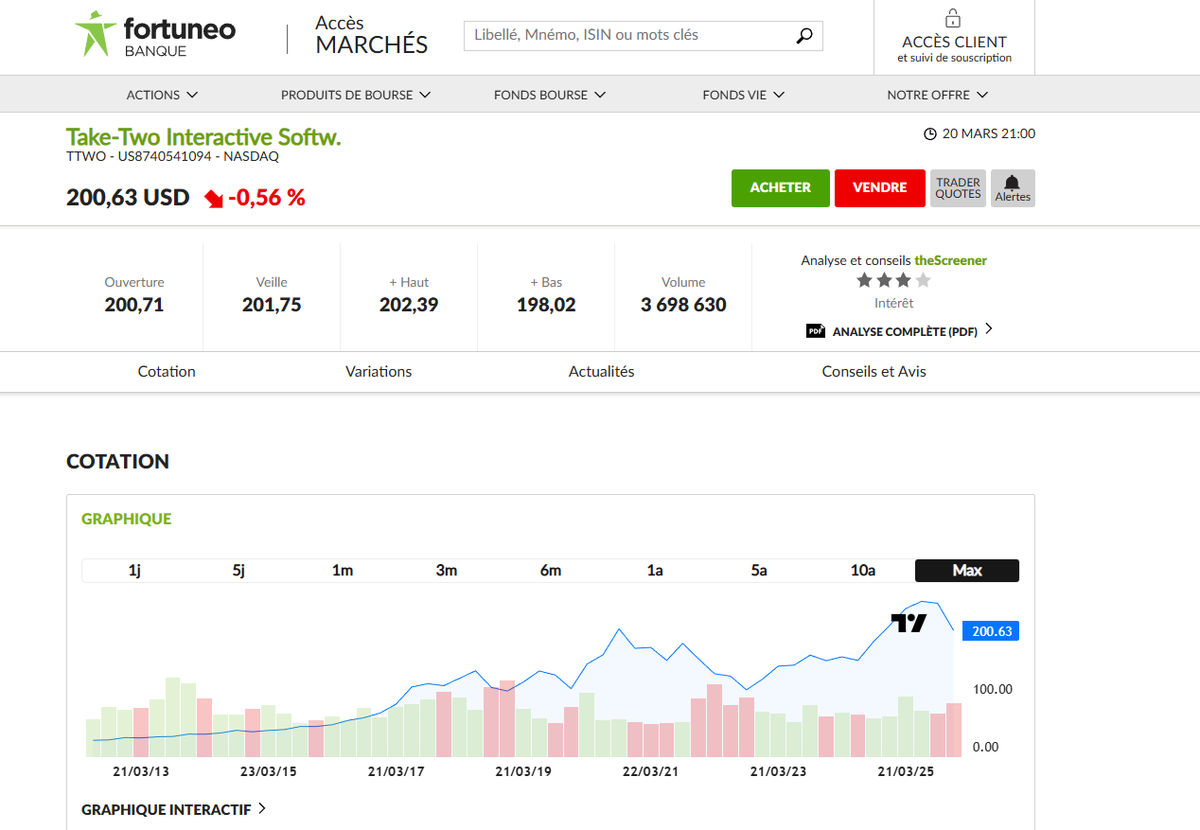Click the 21/03/25 date on chart axis
Image resolution: width=1200 pixels, height=830 pixels.
click(x=905, y=772)
